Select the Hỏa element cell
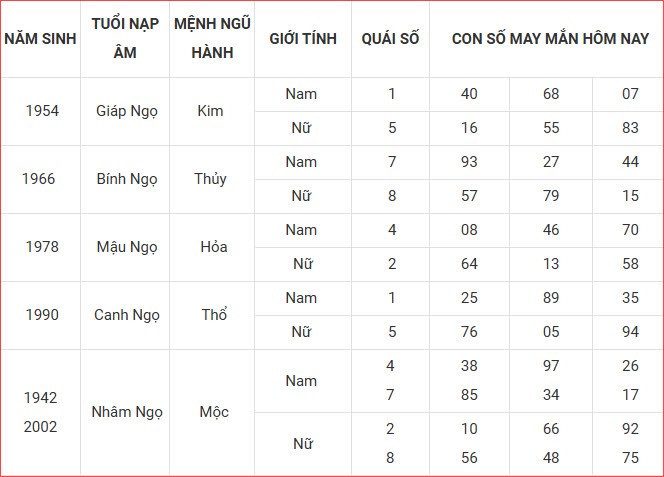This screenshot has width=664, height=477. click(211, 247)
